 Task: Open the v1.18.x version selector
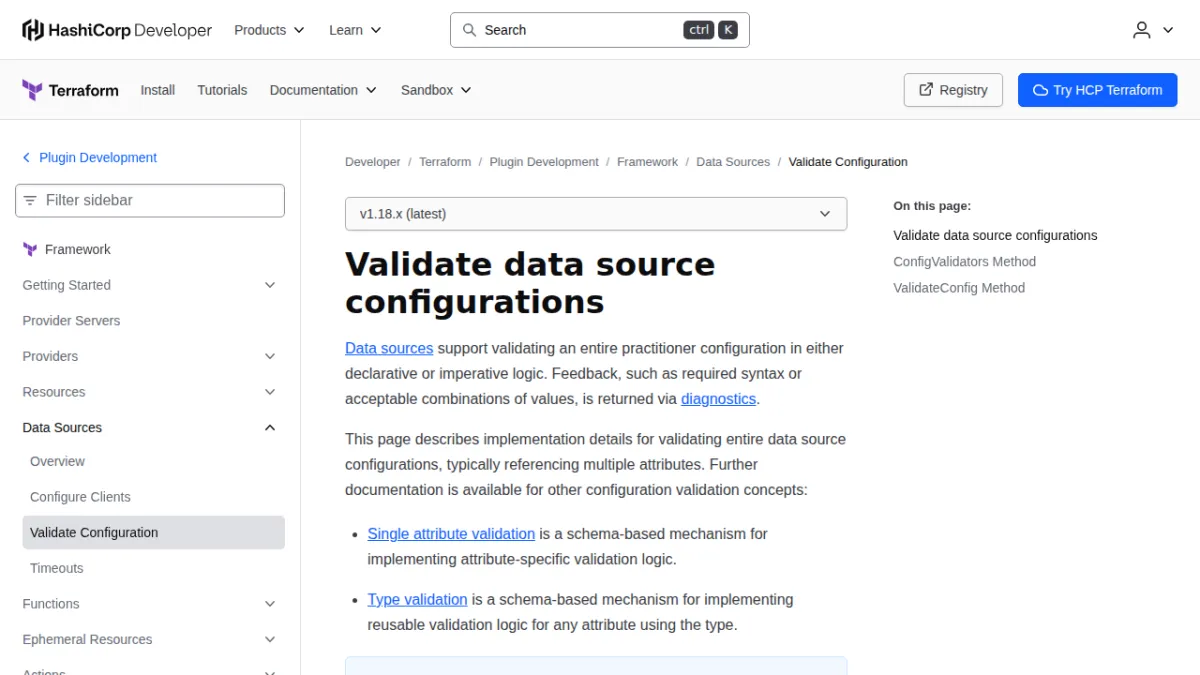coord(596,214)
